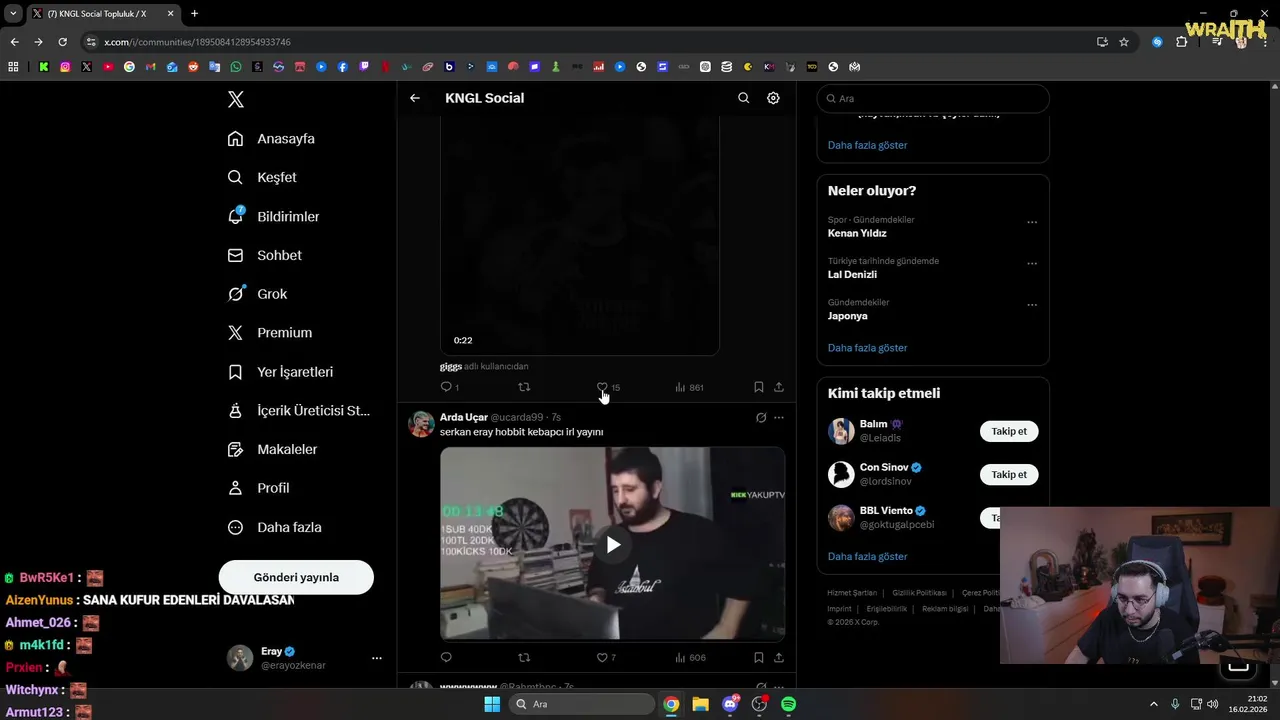Show more trends under Neler oluyor
Screen dimensions: 1280x720
point(867,348)
